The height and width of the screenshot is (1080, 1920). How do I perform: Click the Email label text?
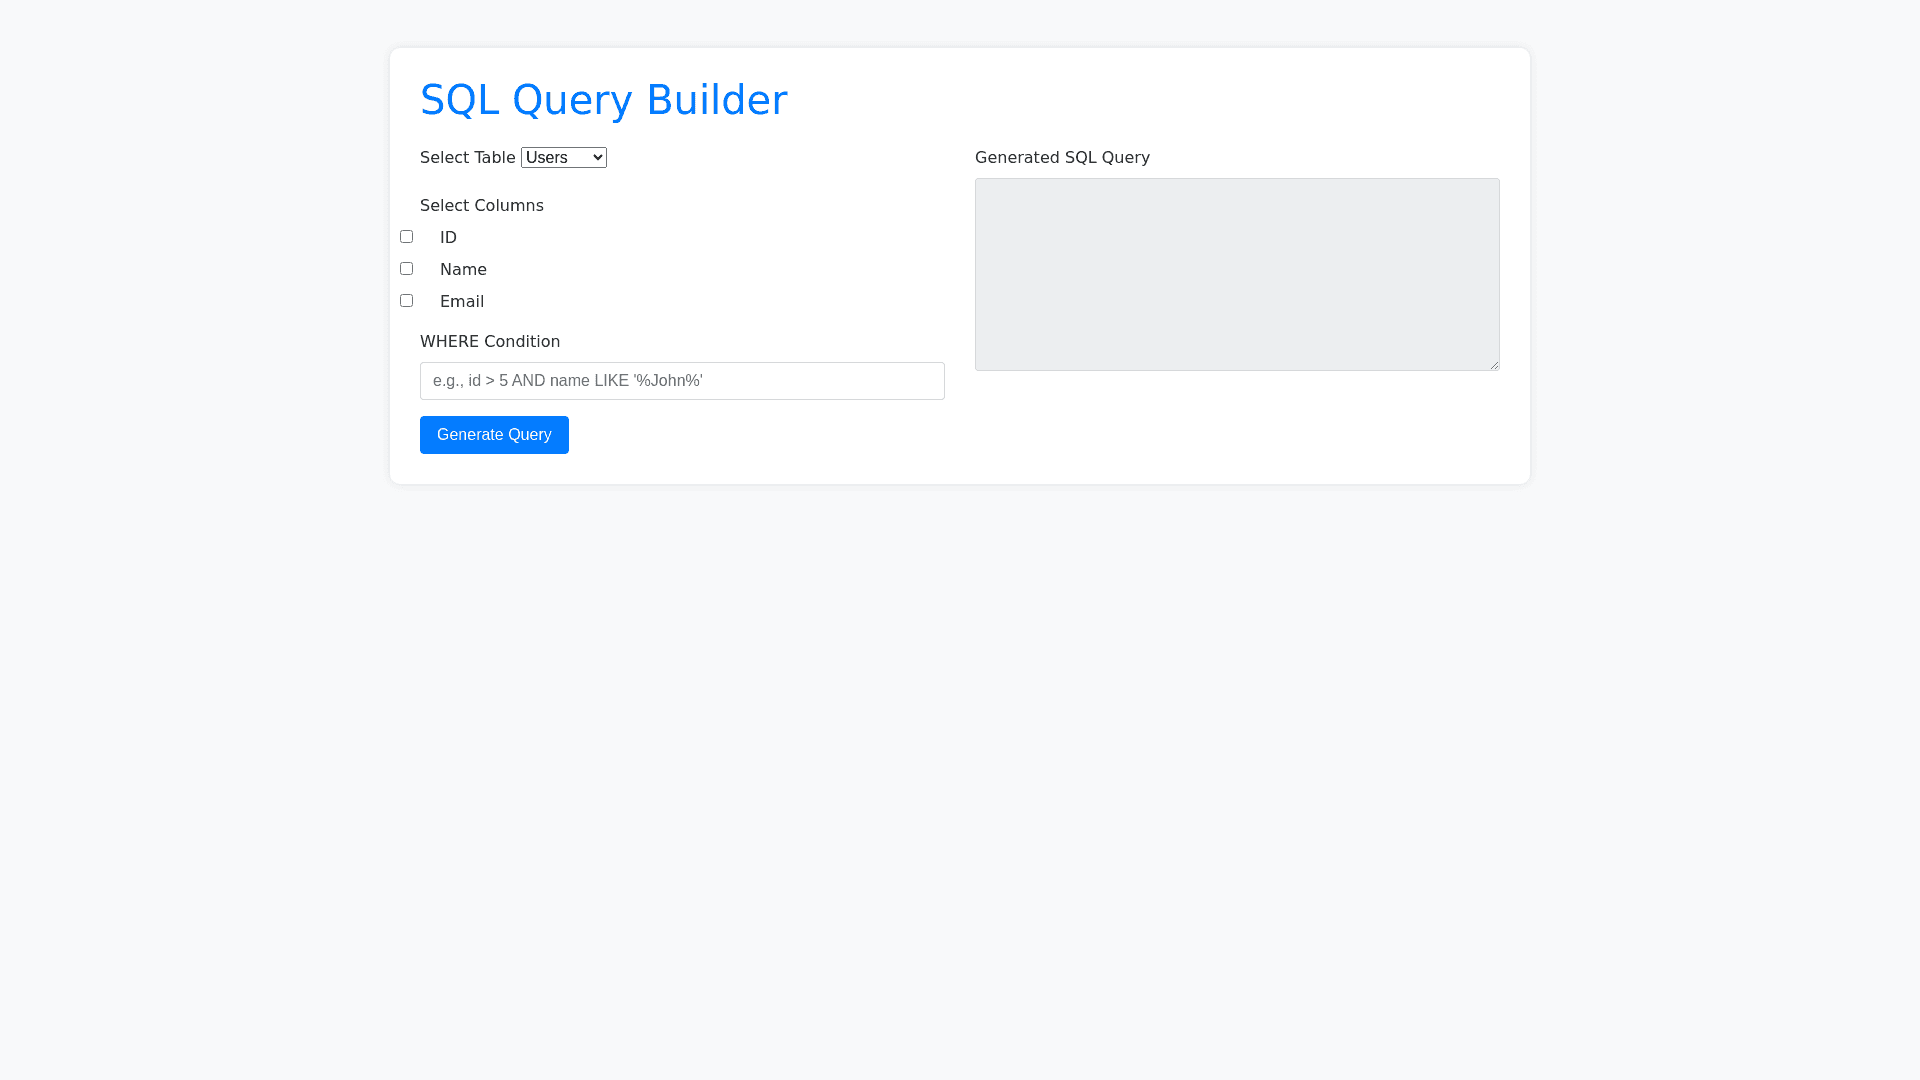click(462, 302)
